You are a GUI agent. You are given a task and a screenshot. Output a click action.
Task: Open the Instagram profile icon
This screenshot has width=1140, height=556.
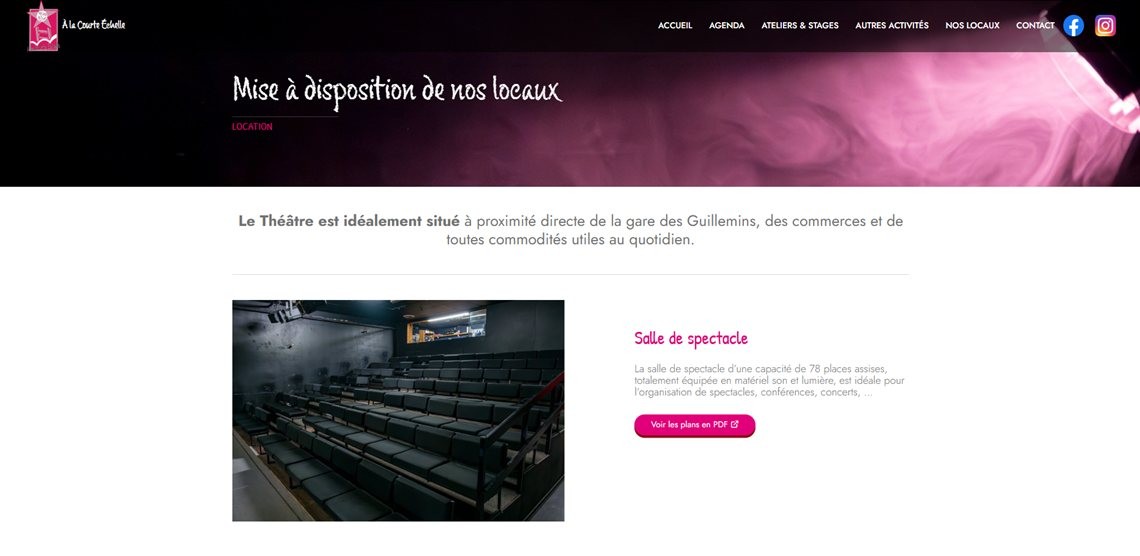click(1105, 25)
